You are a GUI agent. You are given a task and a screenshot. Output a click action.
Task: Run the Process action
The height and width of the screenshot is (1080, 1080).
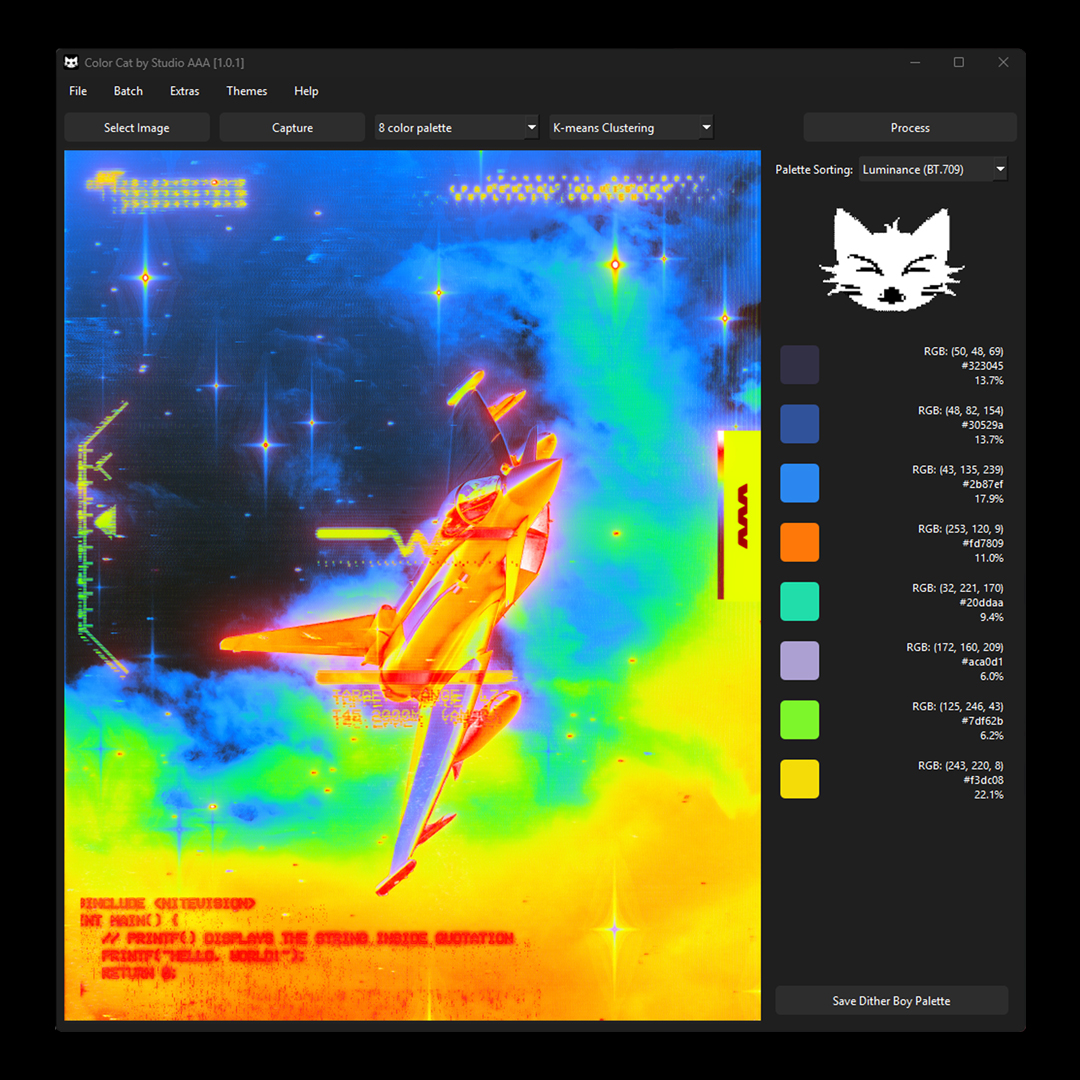(909, 127)
